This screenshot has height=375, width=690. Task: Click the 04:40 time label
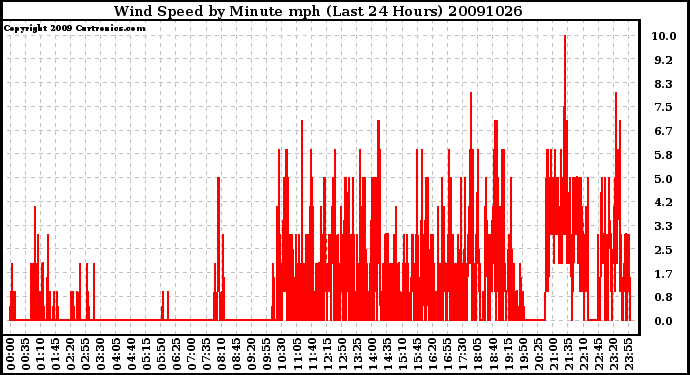point(131,354)
